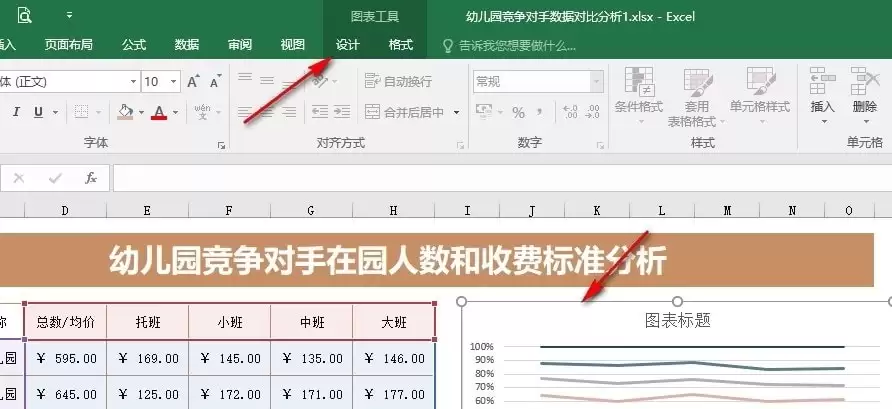This screenshot has height=409, width=892.
Task: Select the 托班 header cell
Action: tap(147, 323)
